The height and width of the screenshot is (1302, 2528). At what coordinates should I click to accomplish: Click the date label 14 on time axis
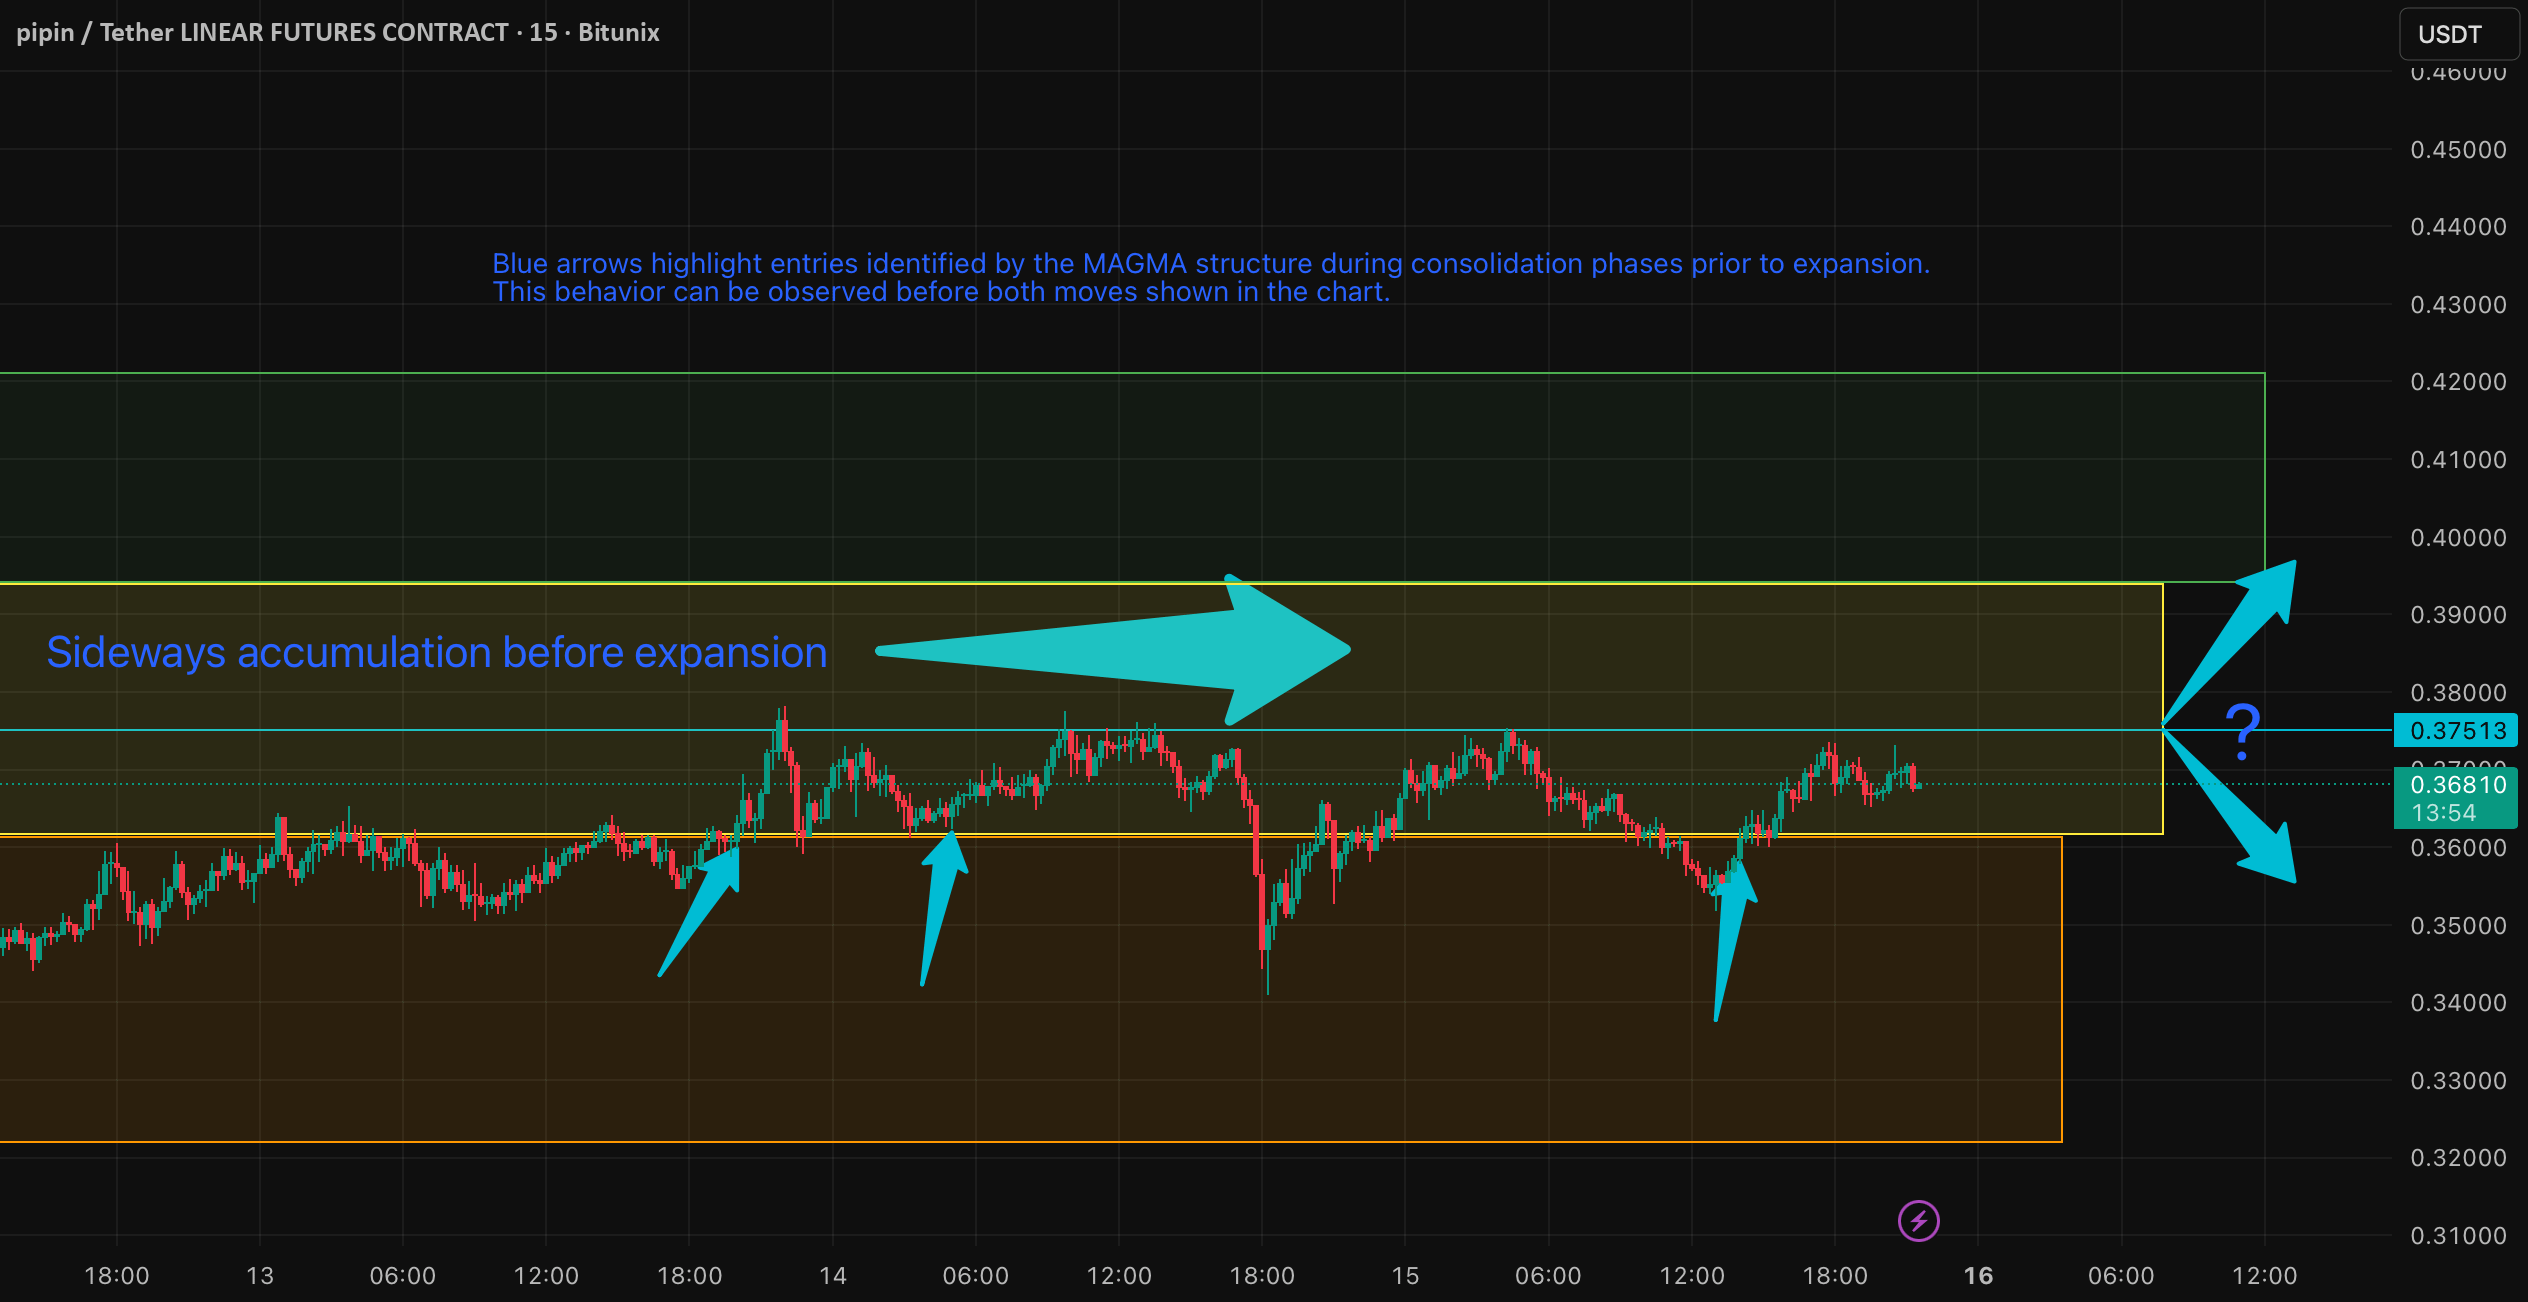pyautogui.click(x=832, y=1276)
